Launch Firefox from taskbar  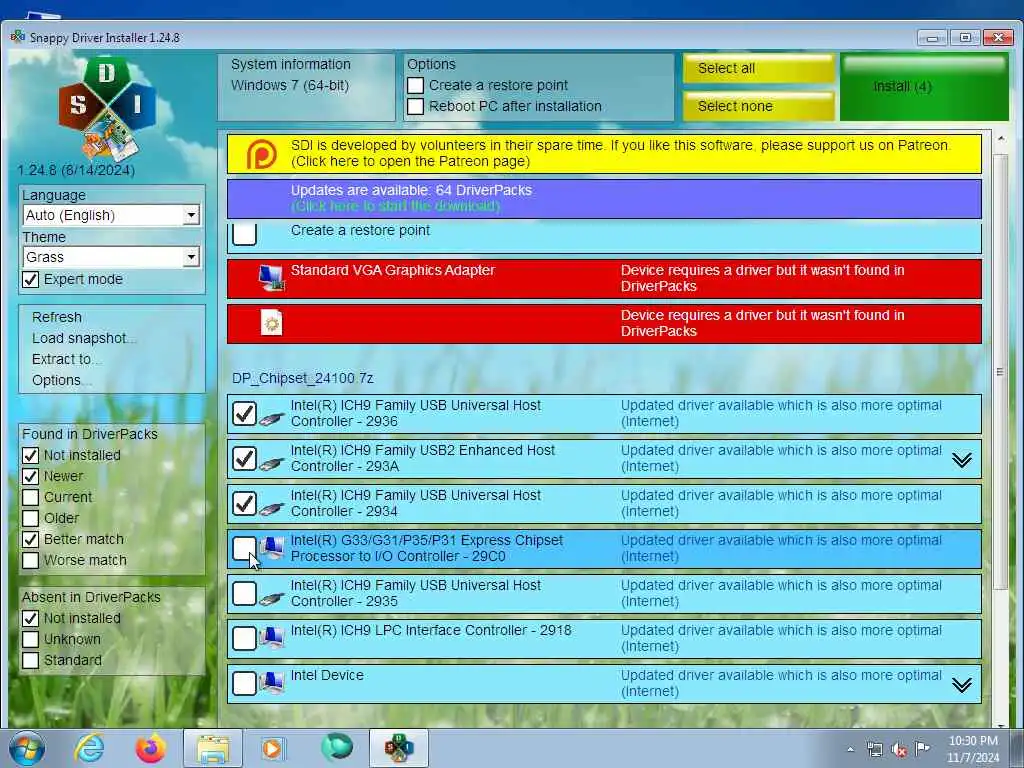(x=150, y=748)
